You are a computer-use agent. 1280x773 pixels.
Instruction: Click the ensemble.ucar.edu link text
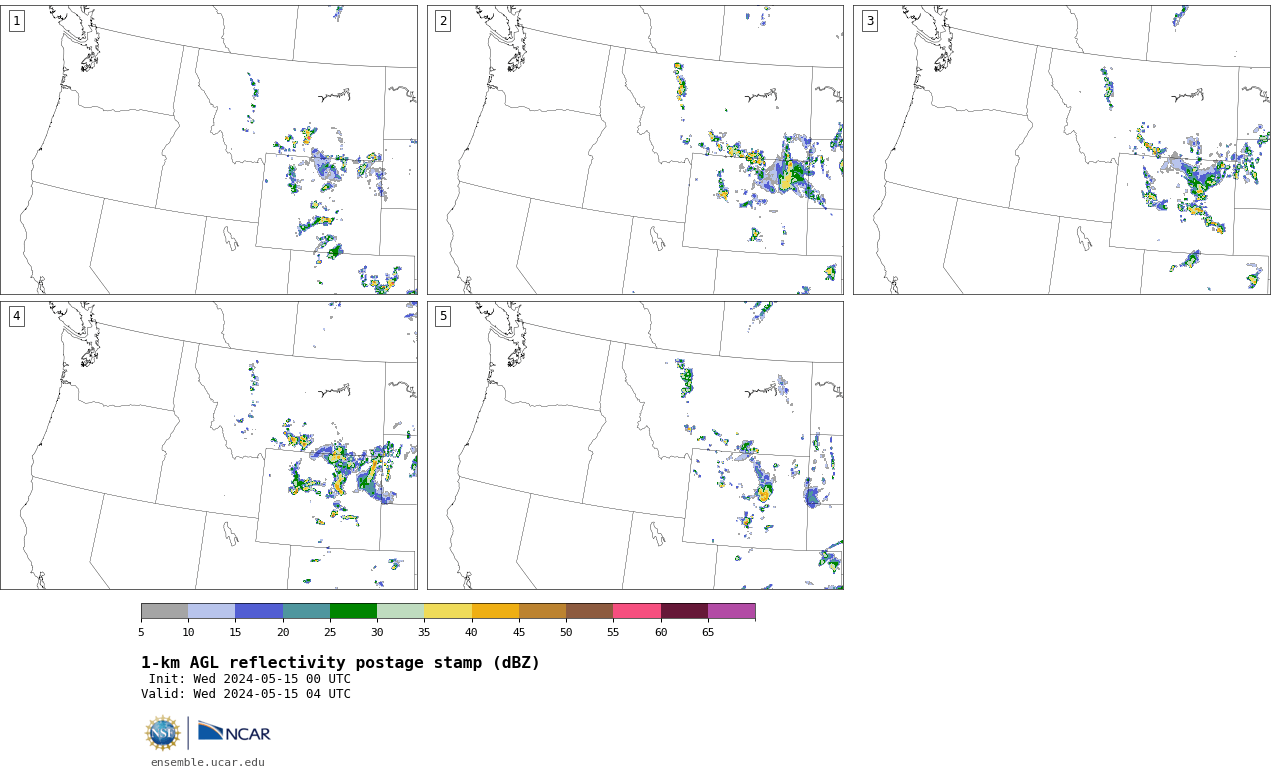pyautogui.click(x=208, y=762)
